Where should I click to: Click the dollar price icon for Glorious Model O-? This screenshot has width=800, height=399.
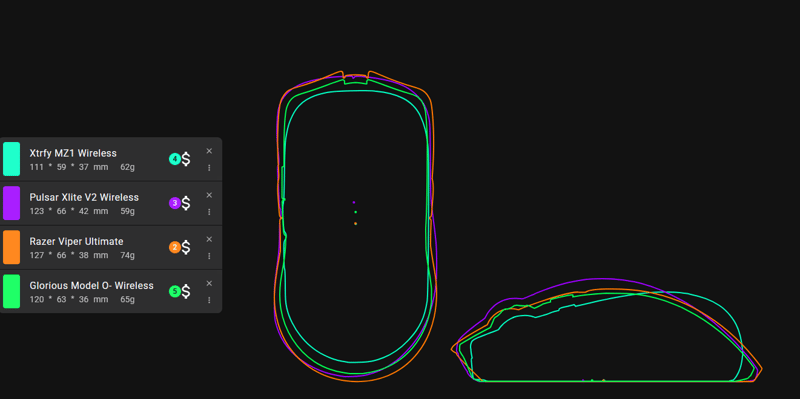pyautogui.click(x=186, y=291)
